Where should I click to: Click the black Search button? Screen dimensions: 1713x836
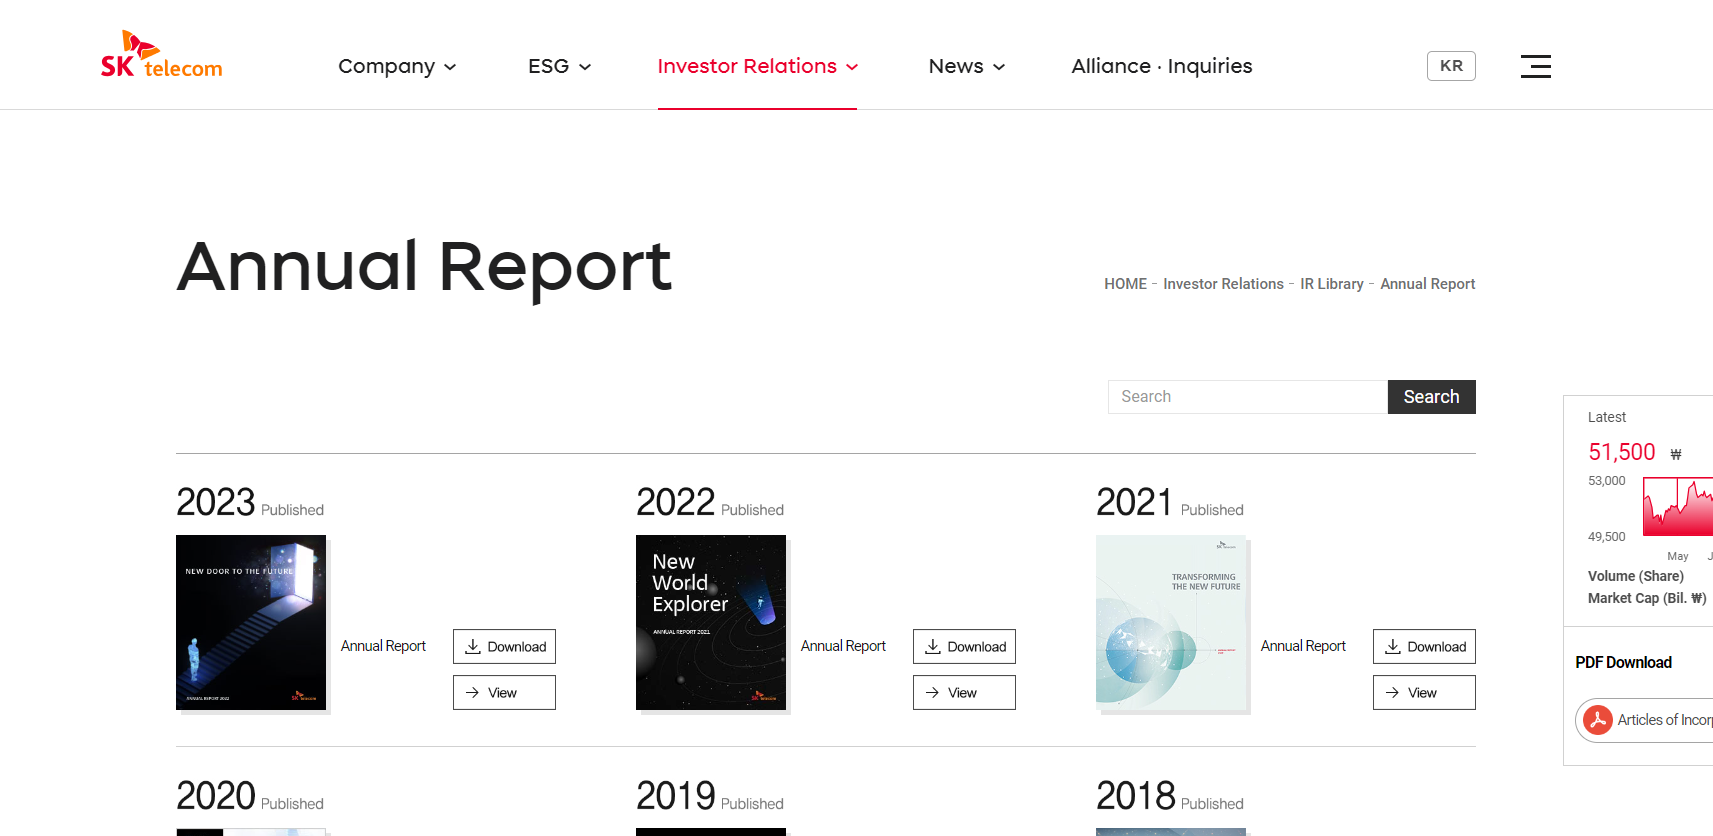(x=1431, y=397)
